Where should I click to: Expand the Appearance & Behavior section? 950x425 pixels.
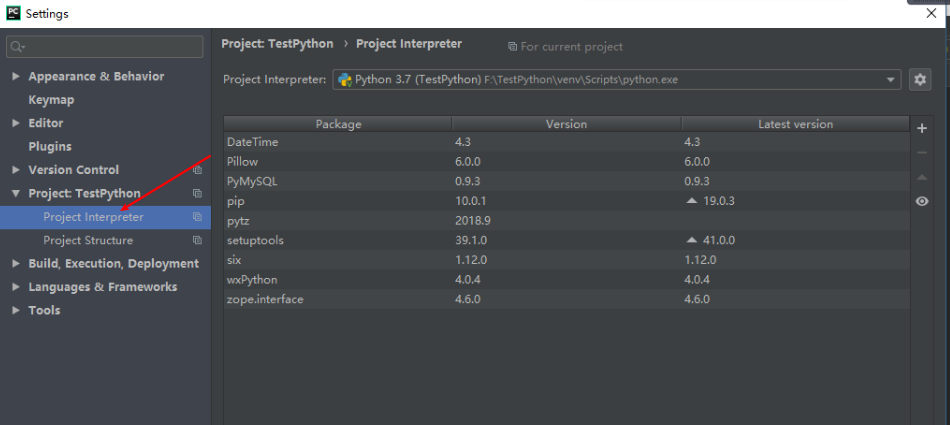pyautogui.click(x=16, y=77)
